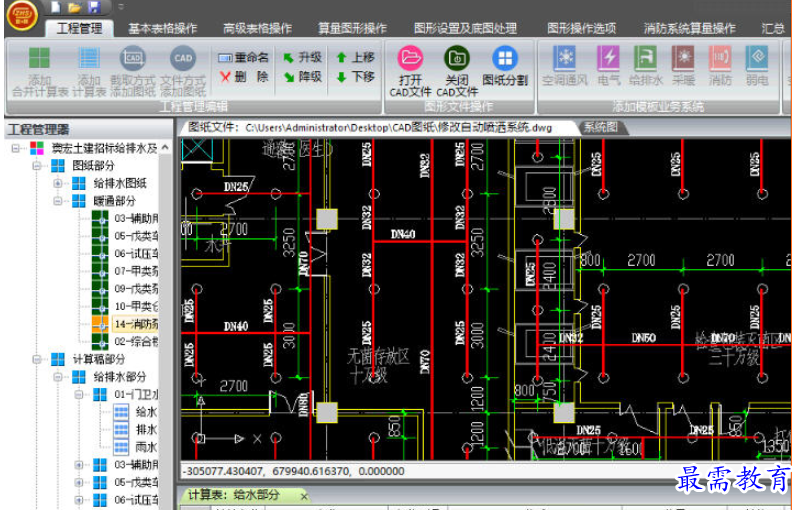Click the 图纸分割 drawing split icon

click(505, 58)
